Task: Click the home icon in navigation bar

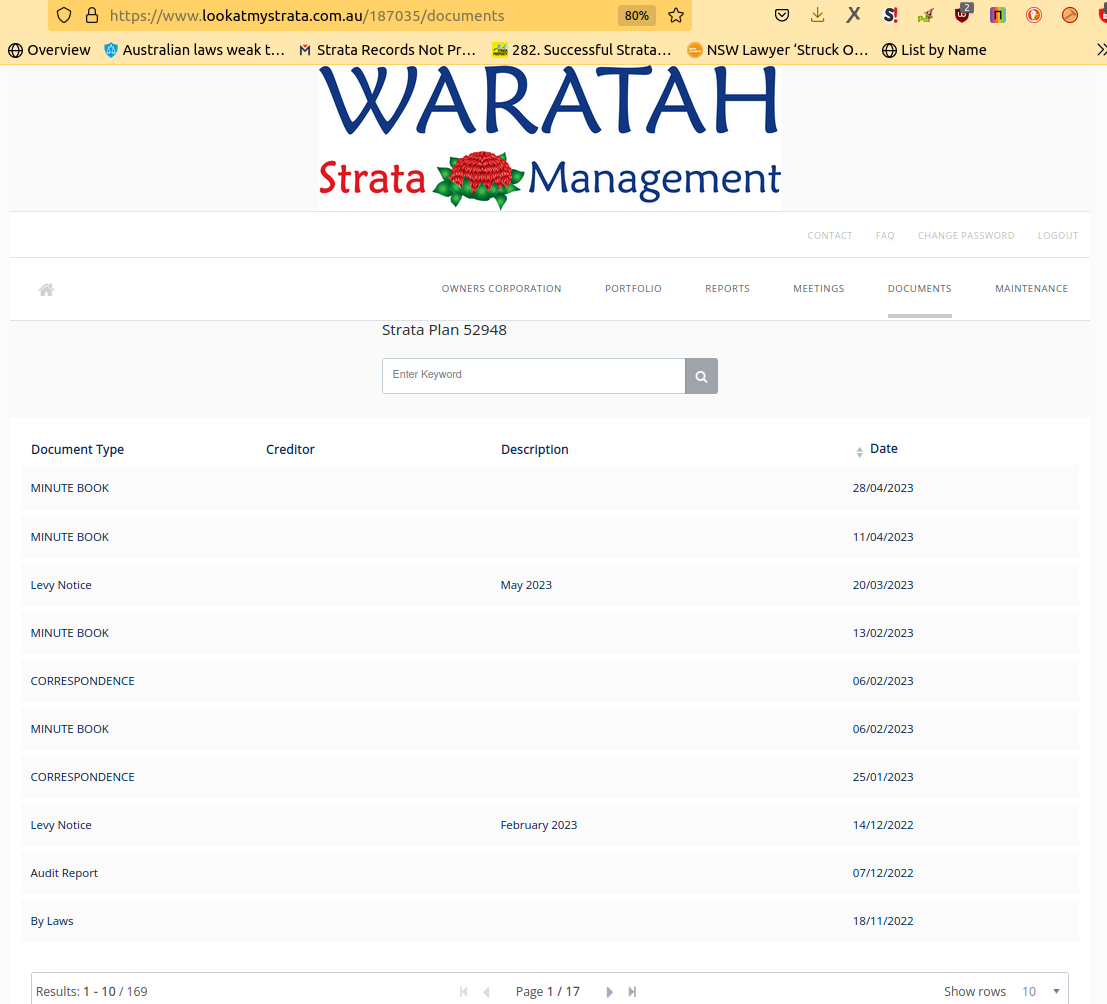Action: click(46, 290)
